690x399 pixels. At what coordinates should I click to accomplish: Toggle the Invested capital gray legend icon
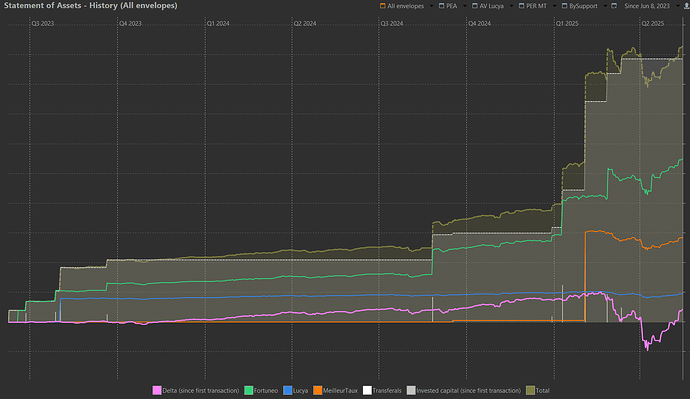point(411,391)
